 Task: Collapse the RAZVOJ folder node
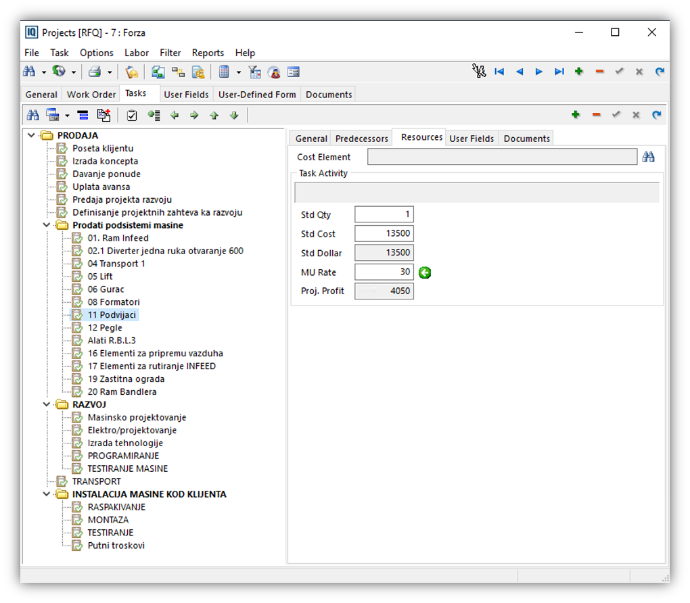[47, 404]
